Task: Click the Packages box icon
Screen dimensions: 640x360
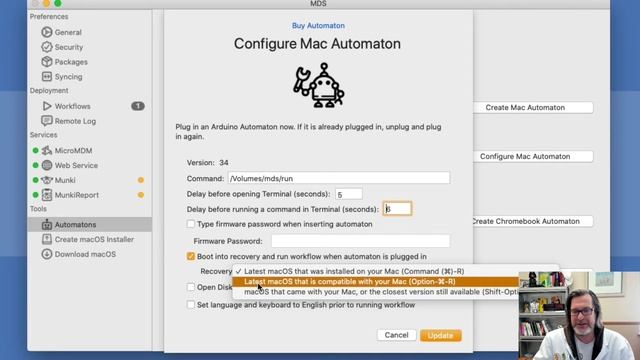Action: (x=47, y=62)
